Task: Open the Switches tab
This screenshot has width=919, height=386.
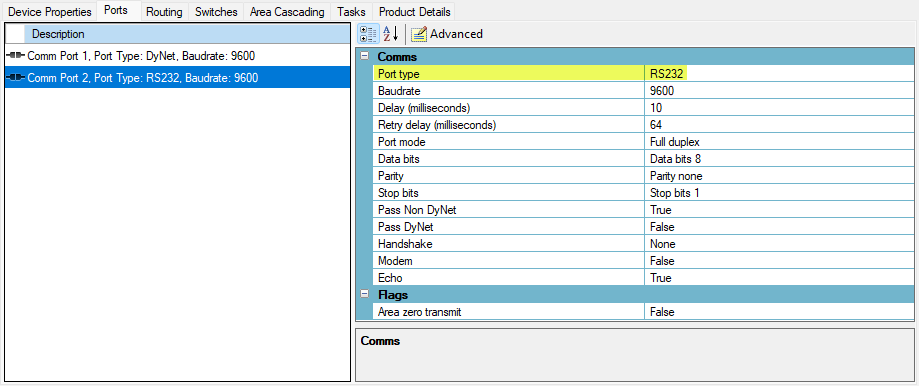Action: coord(216,12)
